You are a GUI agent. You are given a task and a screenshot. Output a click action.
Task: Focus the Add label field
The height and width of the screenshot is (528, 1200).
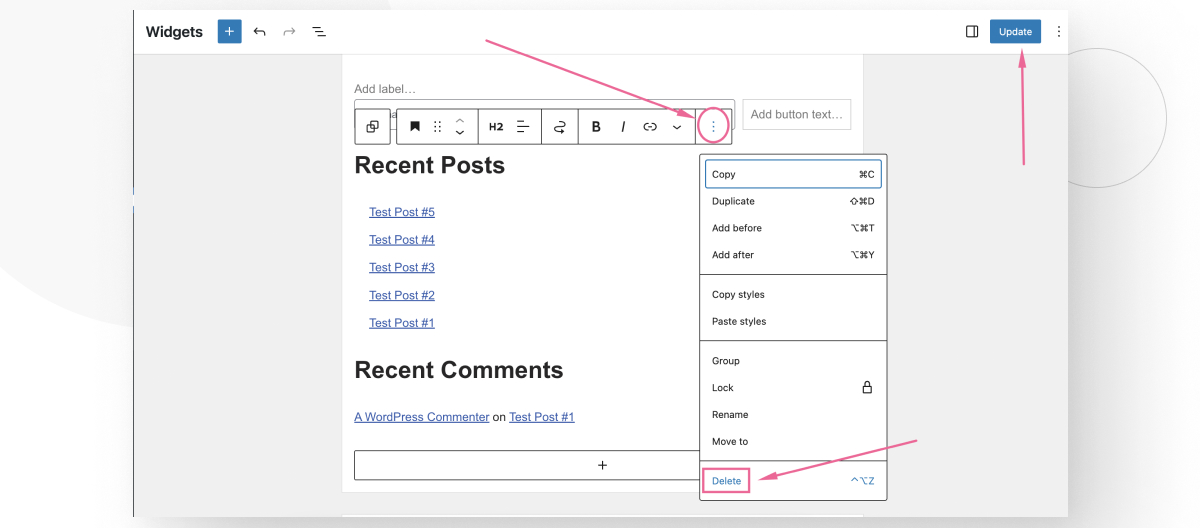click(385, 89)
